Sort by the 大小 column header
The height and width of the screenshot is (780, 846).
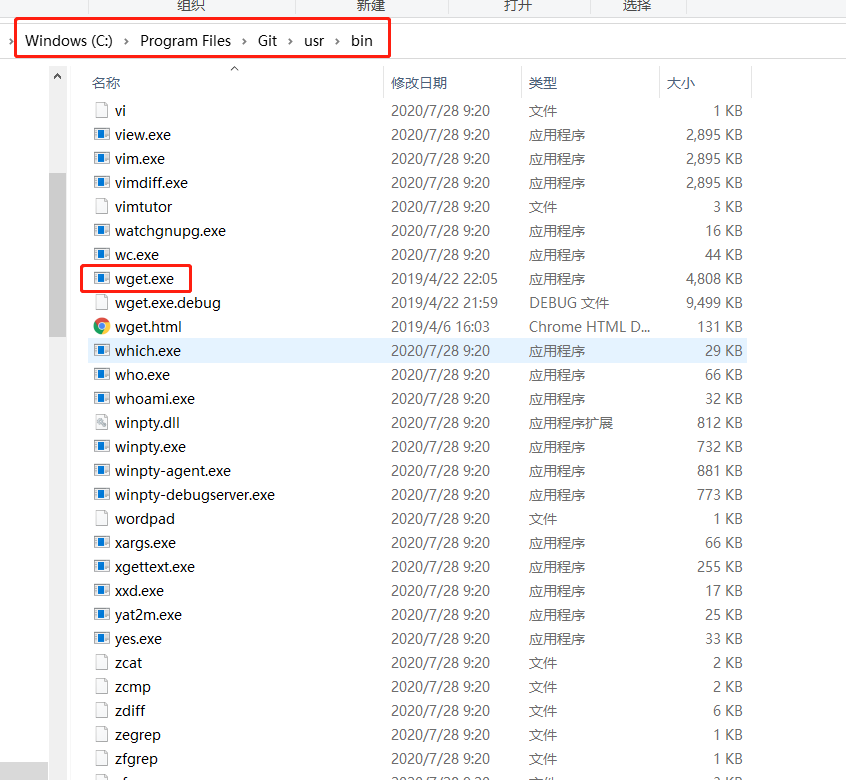tap(681, 83)
